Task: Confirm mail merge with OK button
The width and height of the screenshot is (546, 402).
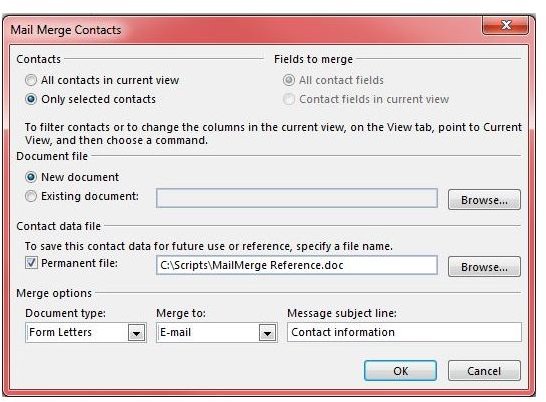Action: [400, 371]
